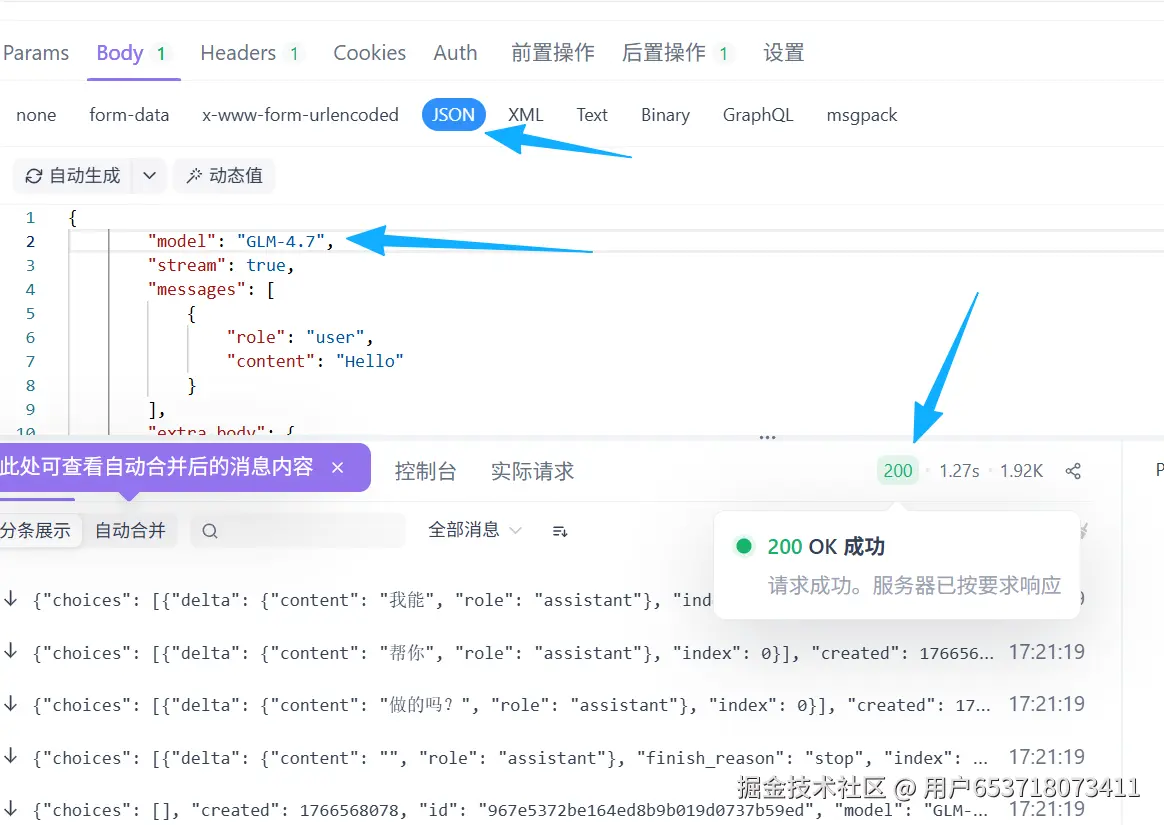
Task: Click the share icon next to 1.92K
Action: coord(1073,471)
